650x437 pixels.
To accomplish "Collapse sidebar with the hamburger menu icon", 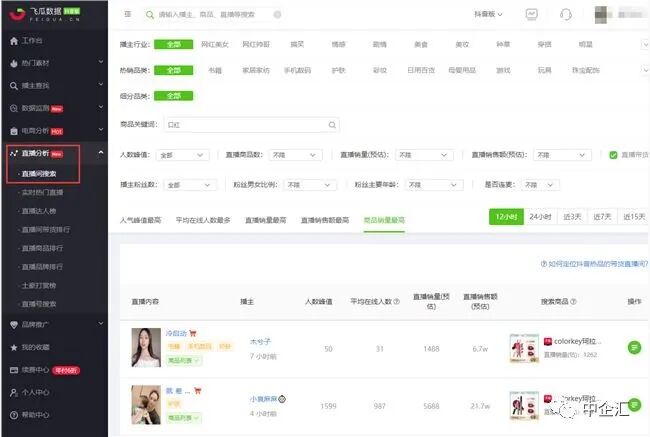I will click(128, 14).
